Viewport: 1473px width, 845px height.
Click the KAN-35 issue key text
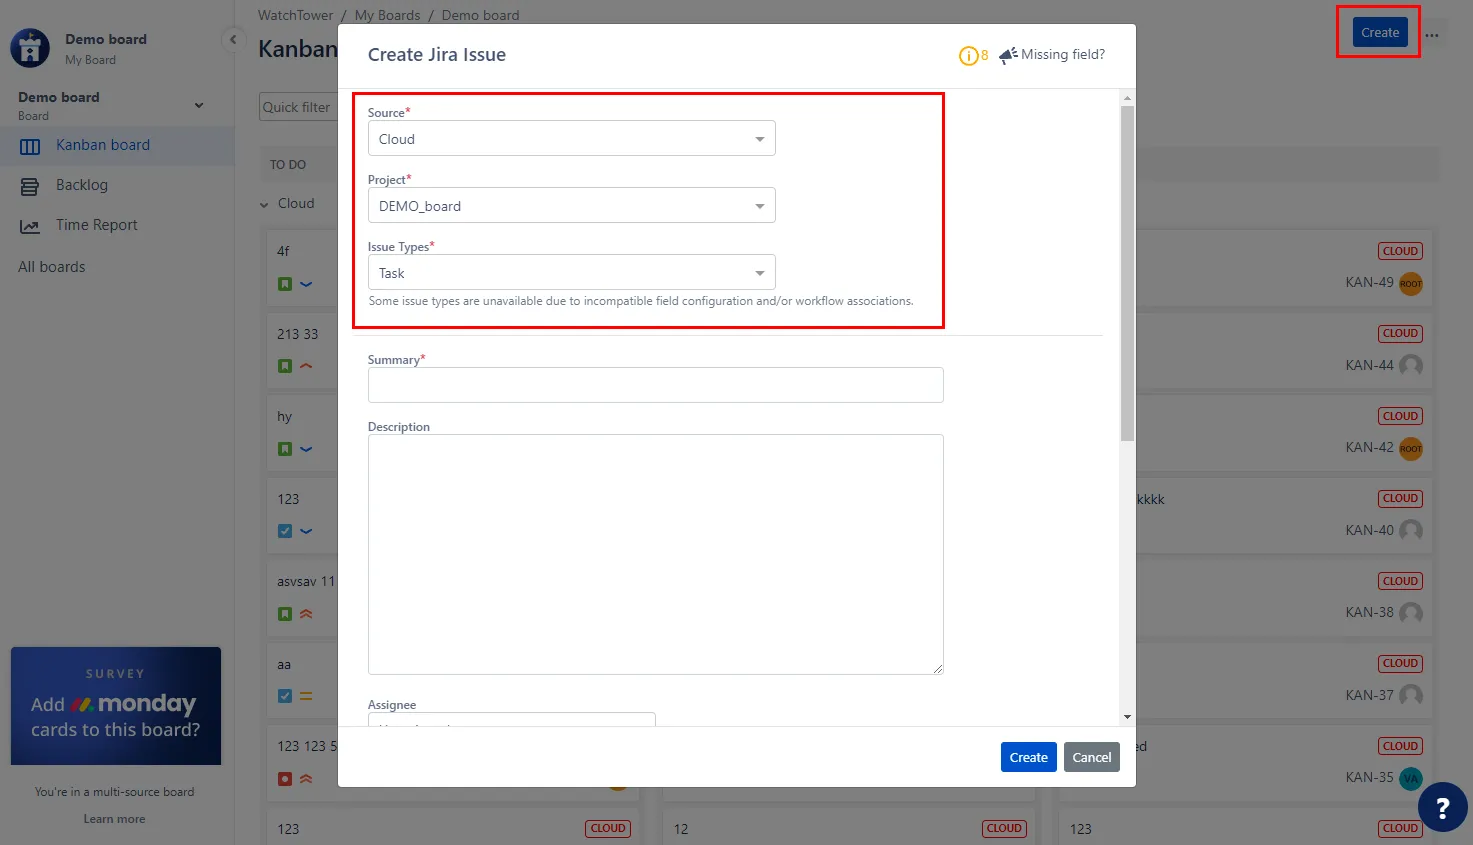click(x=1369, y=777)
